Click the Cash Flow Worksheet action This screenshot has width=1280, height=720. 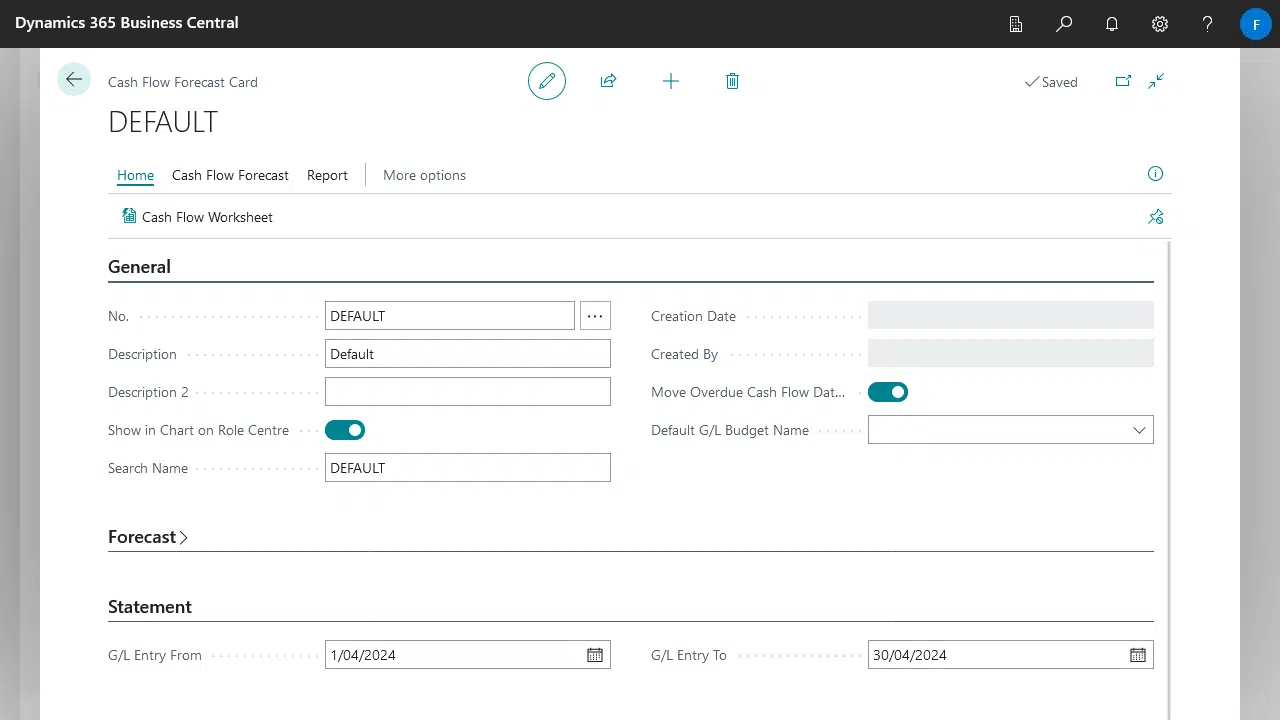click(197, 217)
